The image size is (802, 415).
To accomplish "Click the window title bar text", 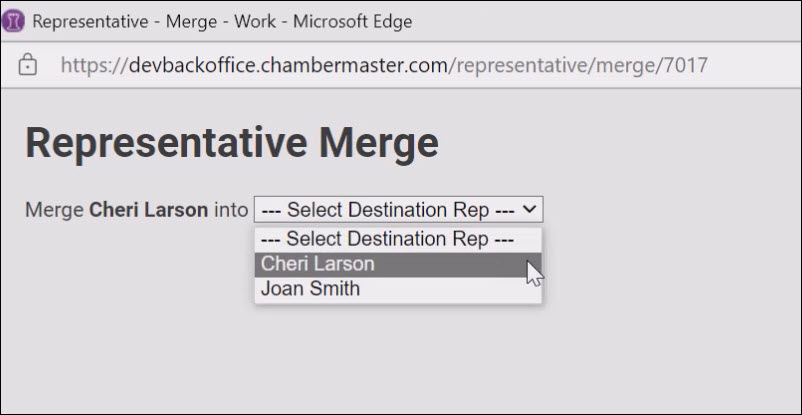I will pyautogui.click(x=222, y=21).
